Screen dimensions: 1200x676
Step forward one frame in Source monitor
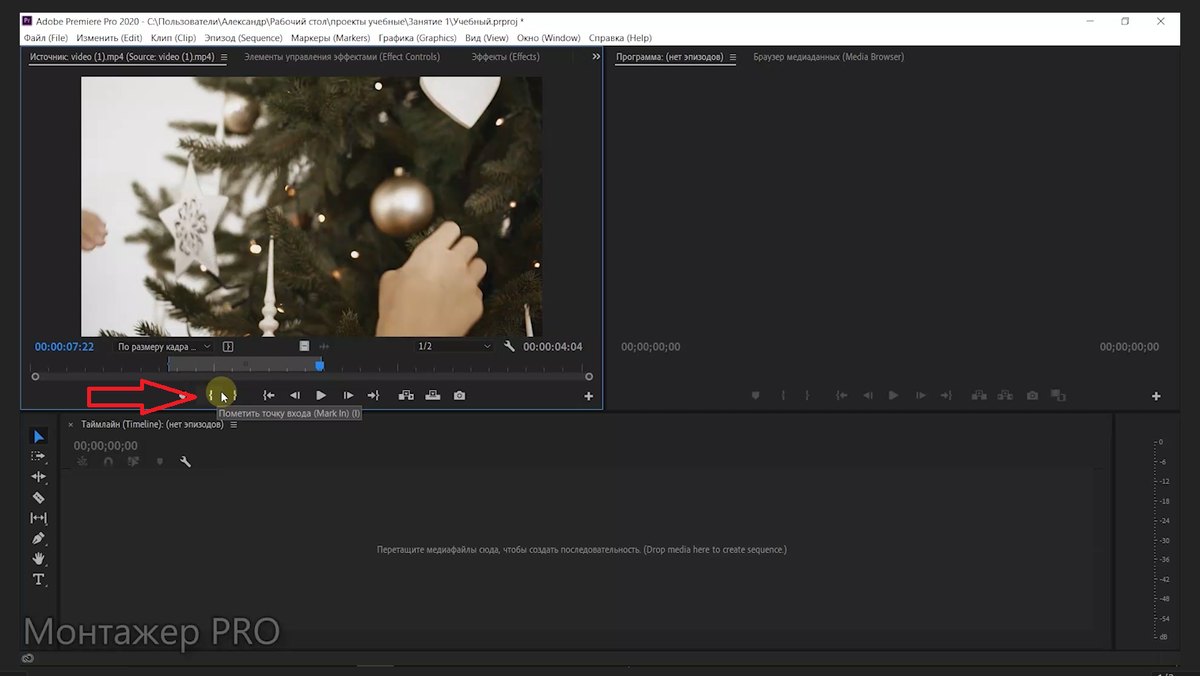click(x=348, y=396)
